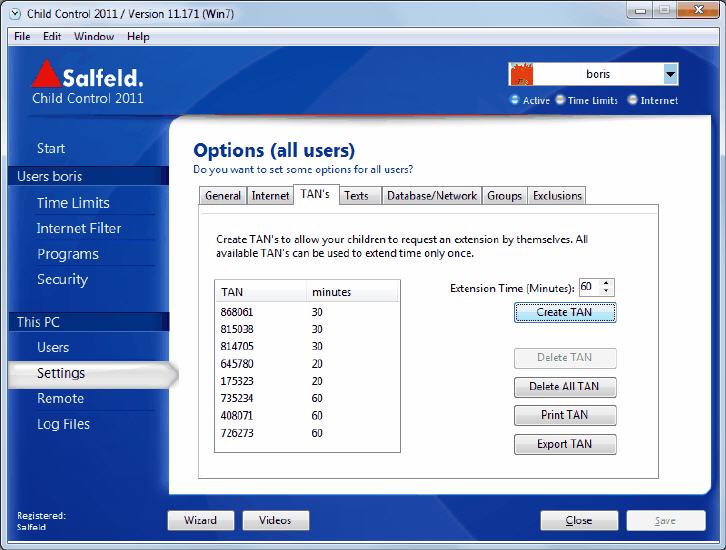Open Programs in the sidebar
This screenshot has width=726, height=550.
coord(68,254)
